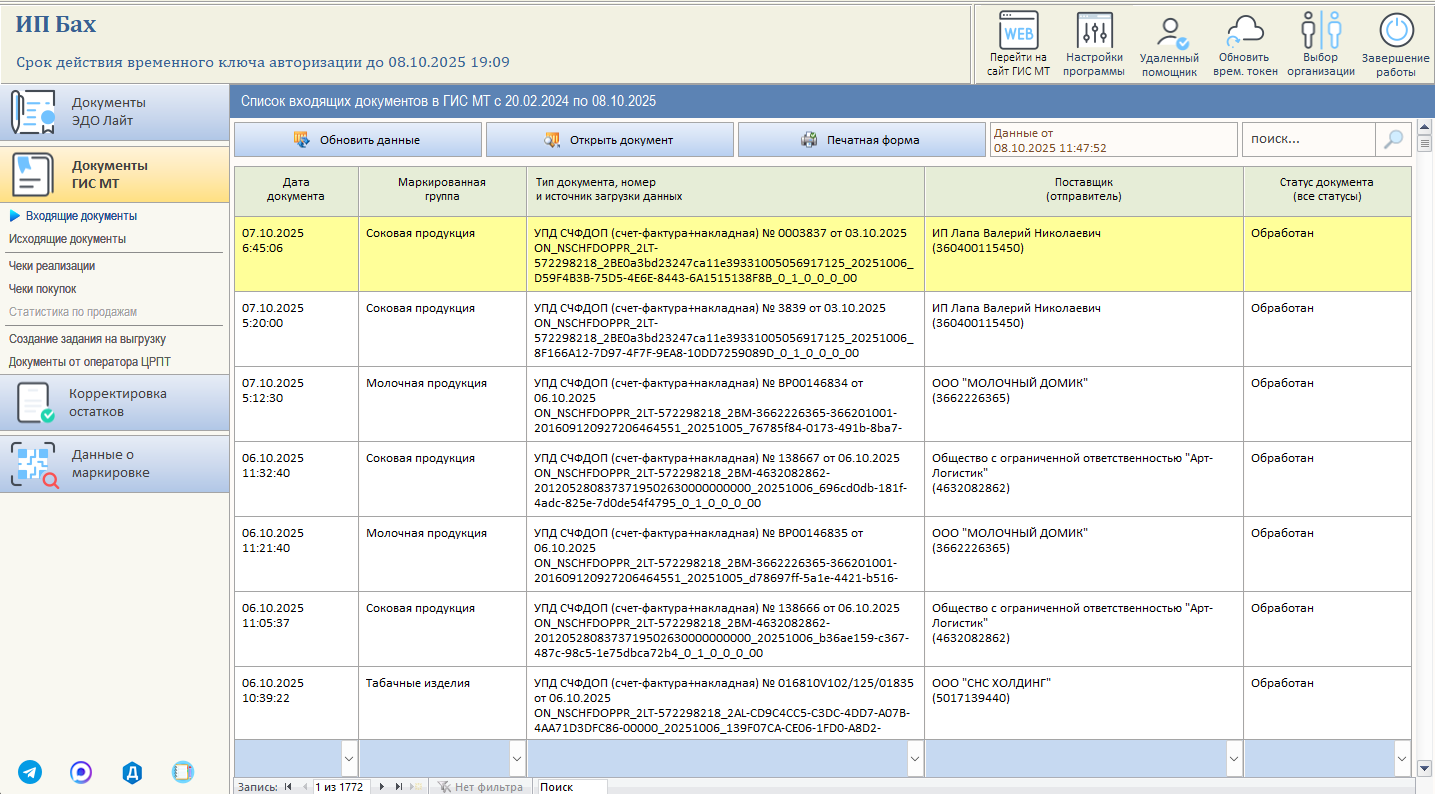The image size is (1435, 794).
Task: Go to next record in the navigator
Action: pyautogui.click(x=382, y=787)
